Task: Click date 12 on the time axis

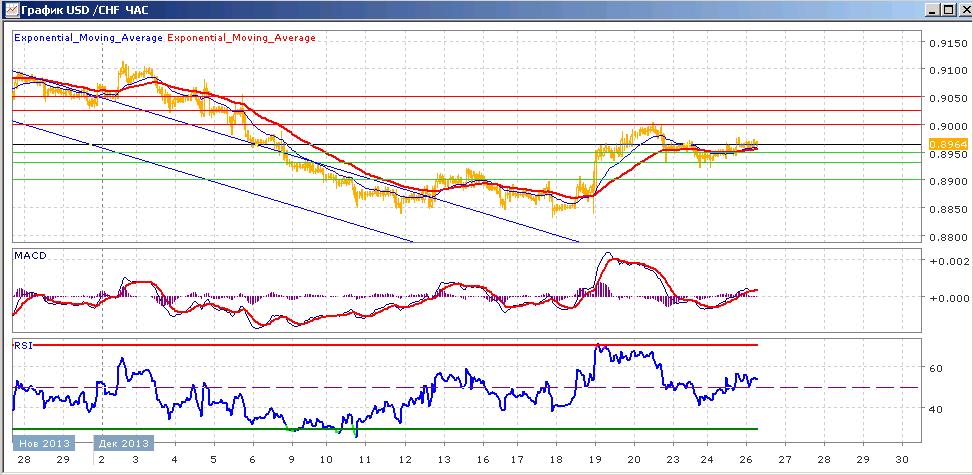Action: pyautogui.click(x=404, y=459)
